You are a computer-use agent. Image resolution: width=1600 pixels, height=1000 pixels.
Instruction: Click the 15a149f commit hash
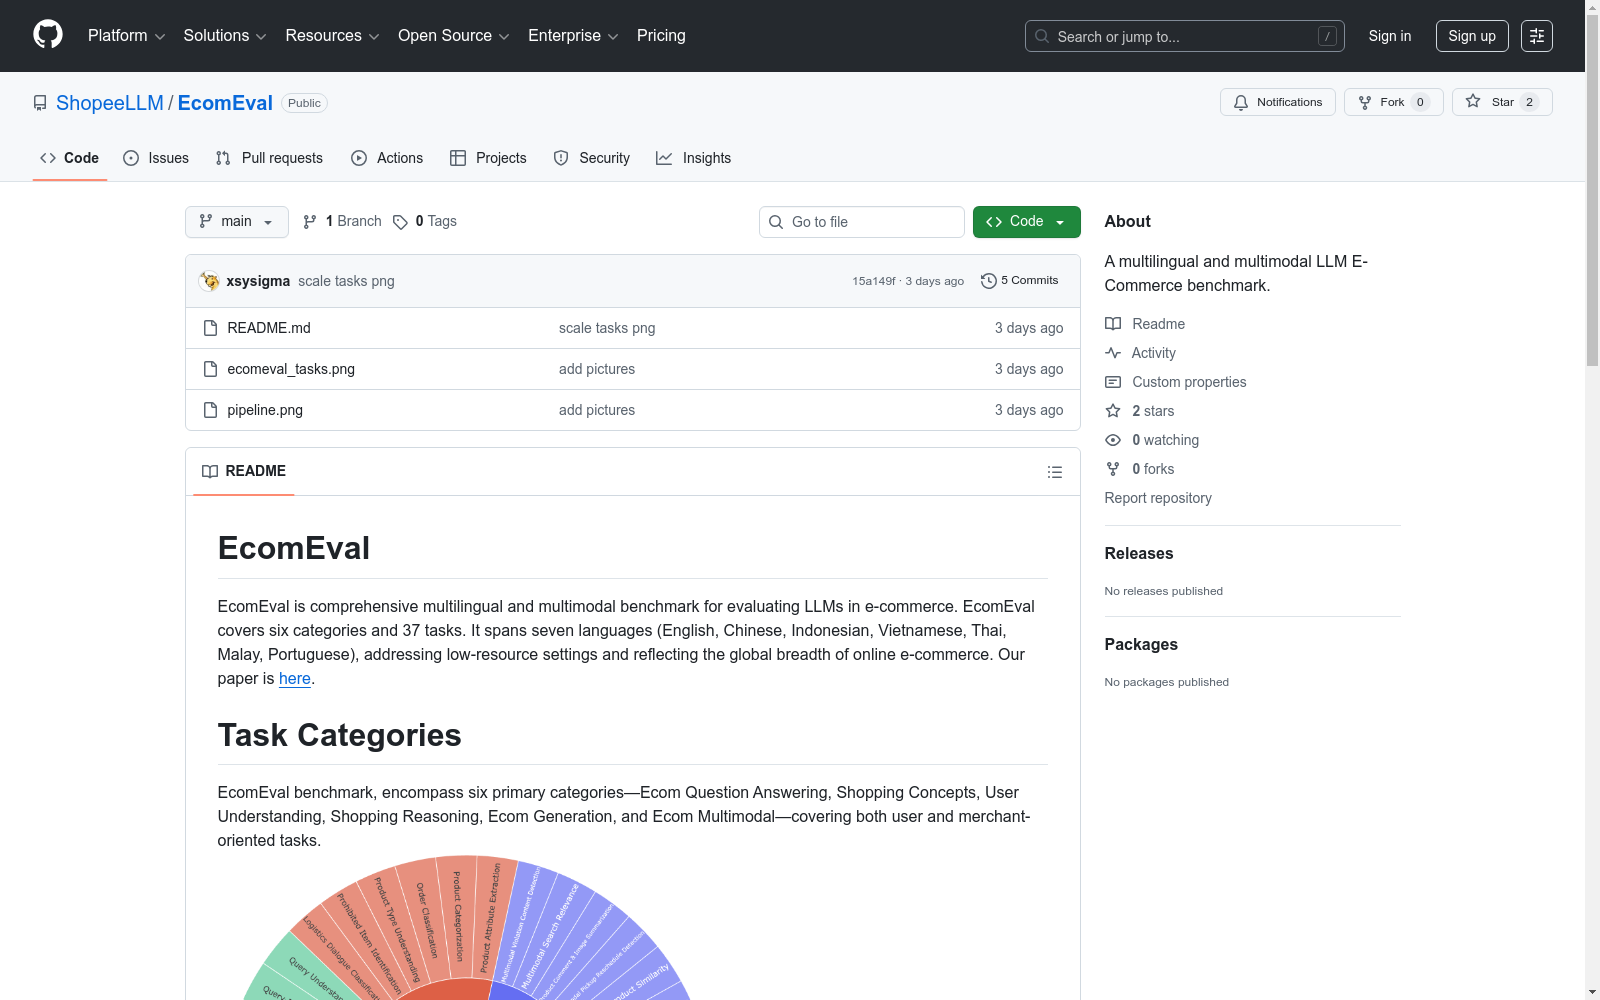874,281
